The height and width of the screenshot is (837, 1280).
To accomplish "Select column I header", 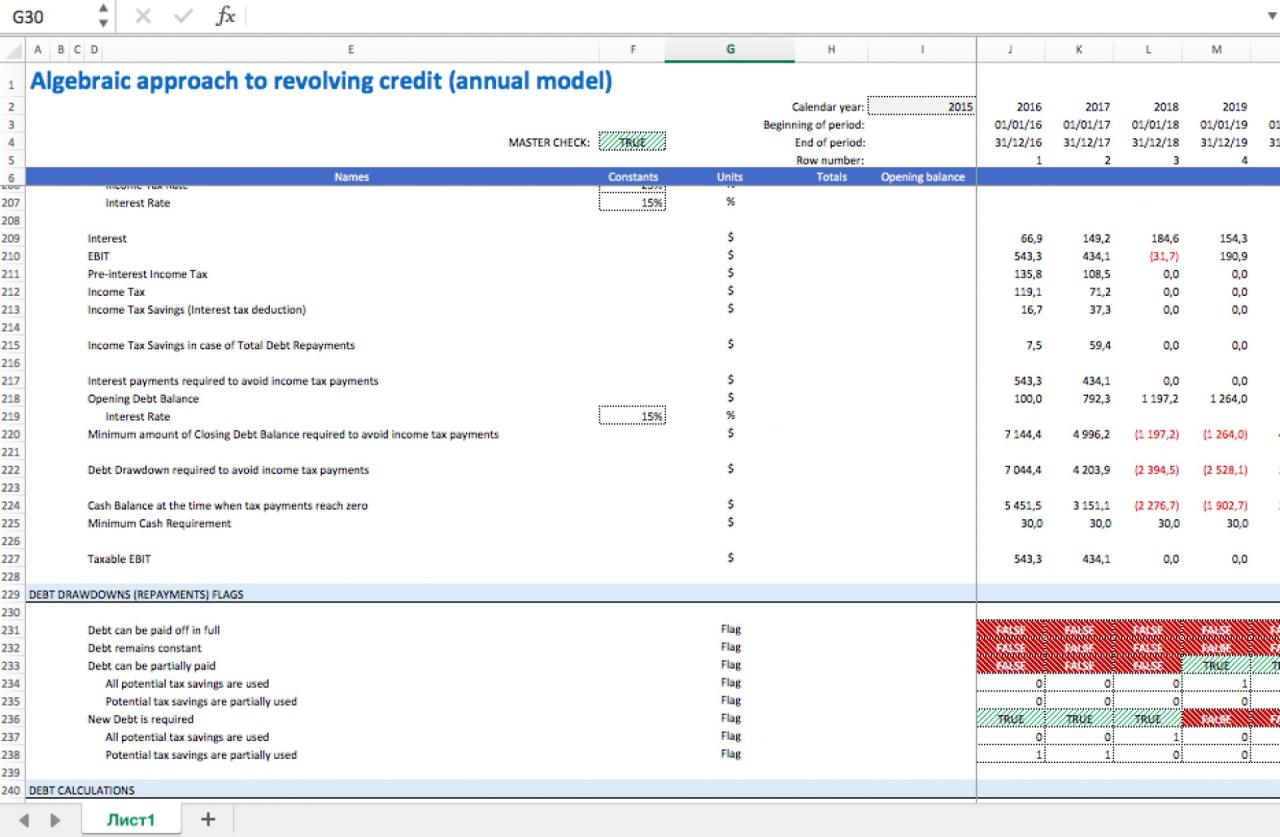I will click(x=922, y=49).
